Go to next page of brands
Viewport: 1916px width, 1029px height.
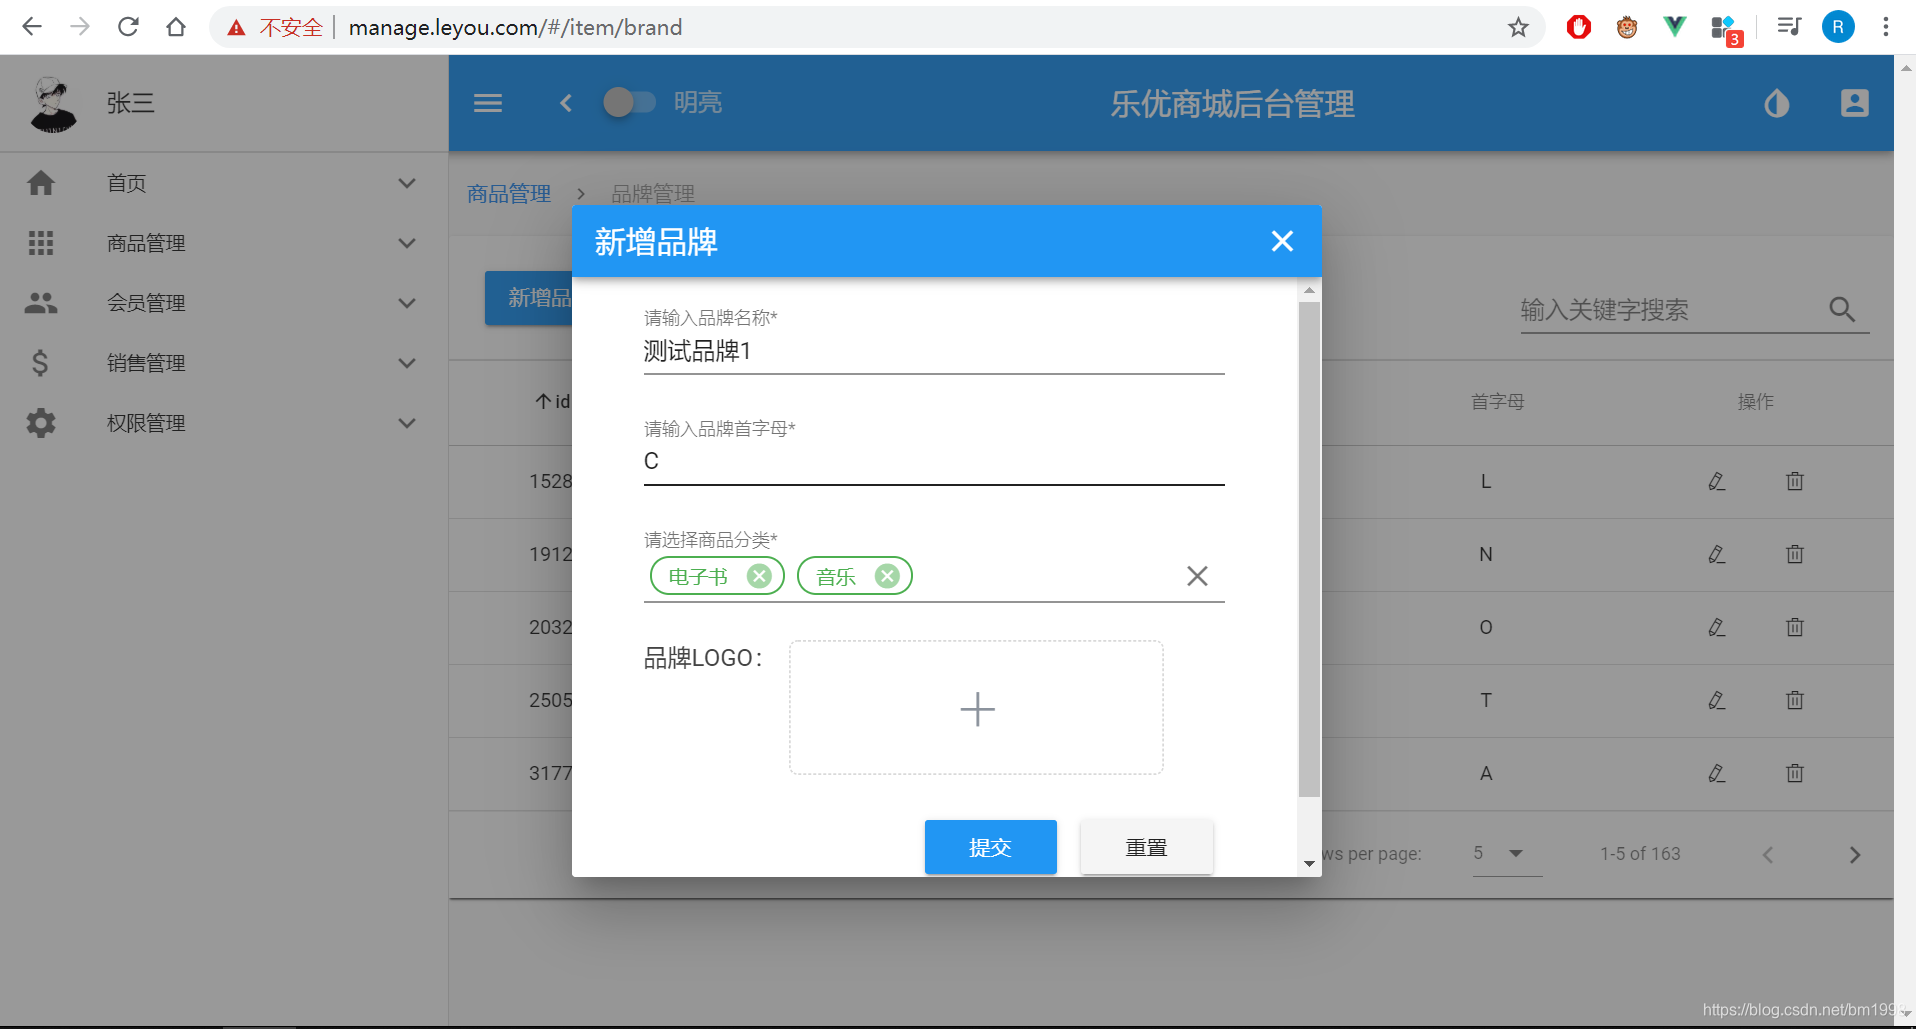[1855, 854]
